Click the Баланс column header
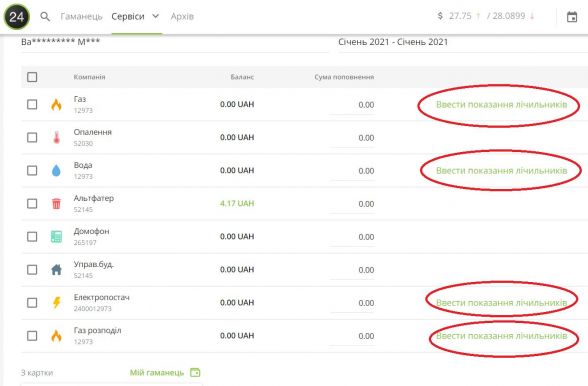Image resolution: width=588 pixels, height=386 pixels. pyautogui.click(x=242, y=77)
